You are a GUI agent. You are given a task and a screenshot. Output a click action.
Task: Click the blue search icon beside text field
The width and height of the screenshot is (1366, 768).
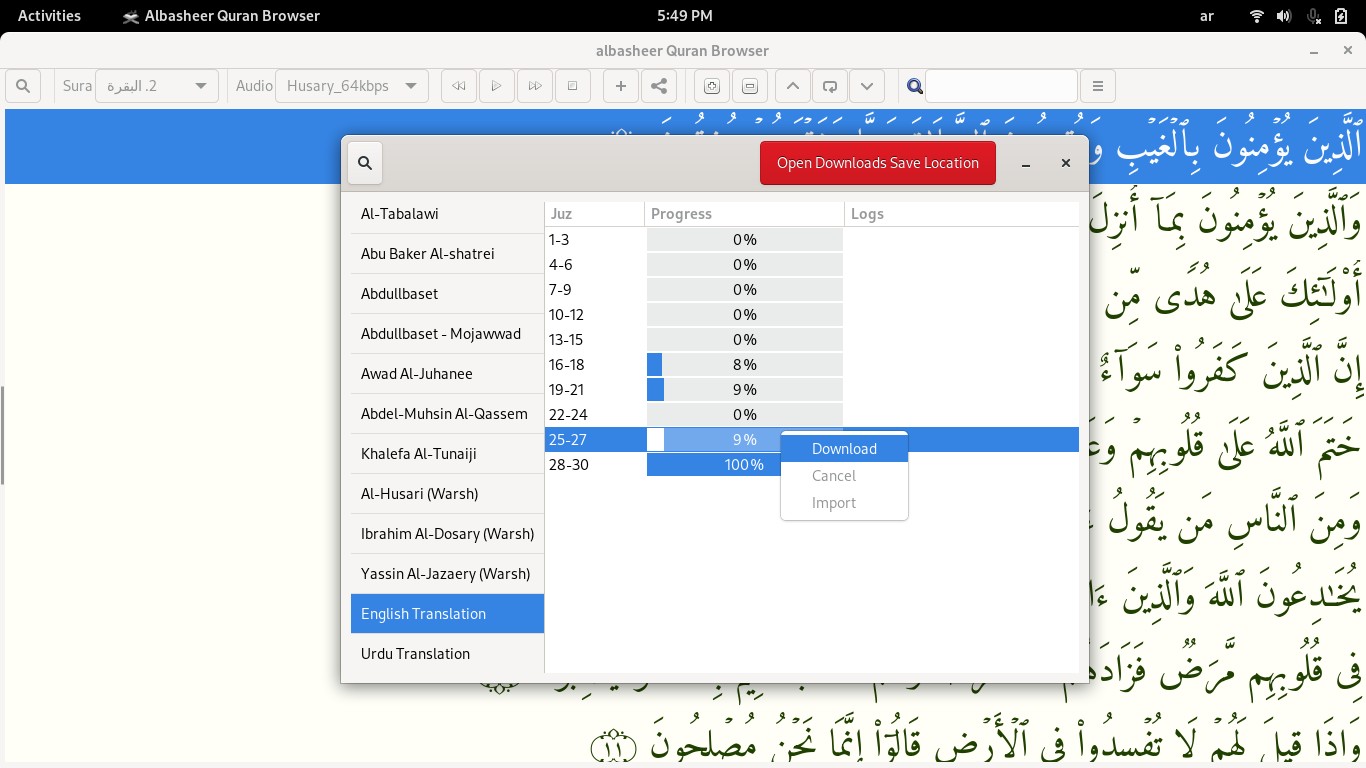pyautogui.click(x=914, y=86)
